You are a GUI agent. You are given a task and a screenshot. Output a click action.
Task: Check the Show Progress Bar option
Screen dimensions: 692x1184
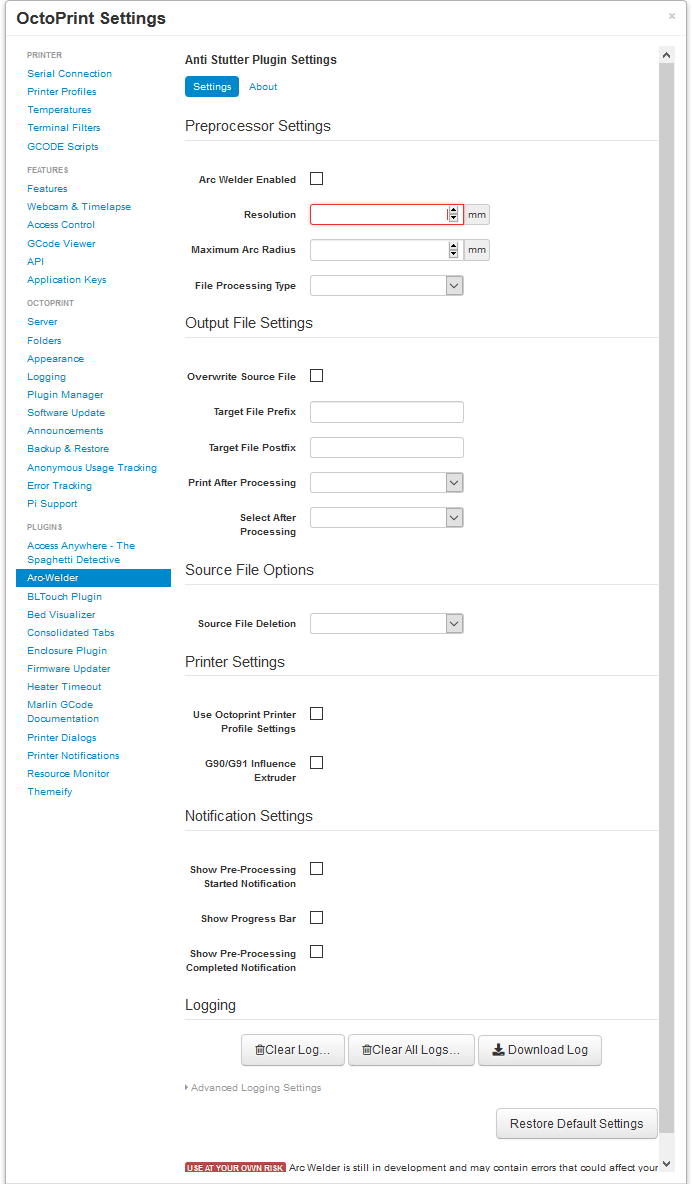click(x=317, y=917)
